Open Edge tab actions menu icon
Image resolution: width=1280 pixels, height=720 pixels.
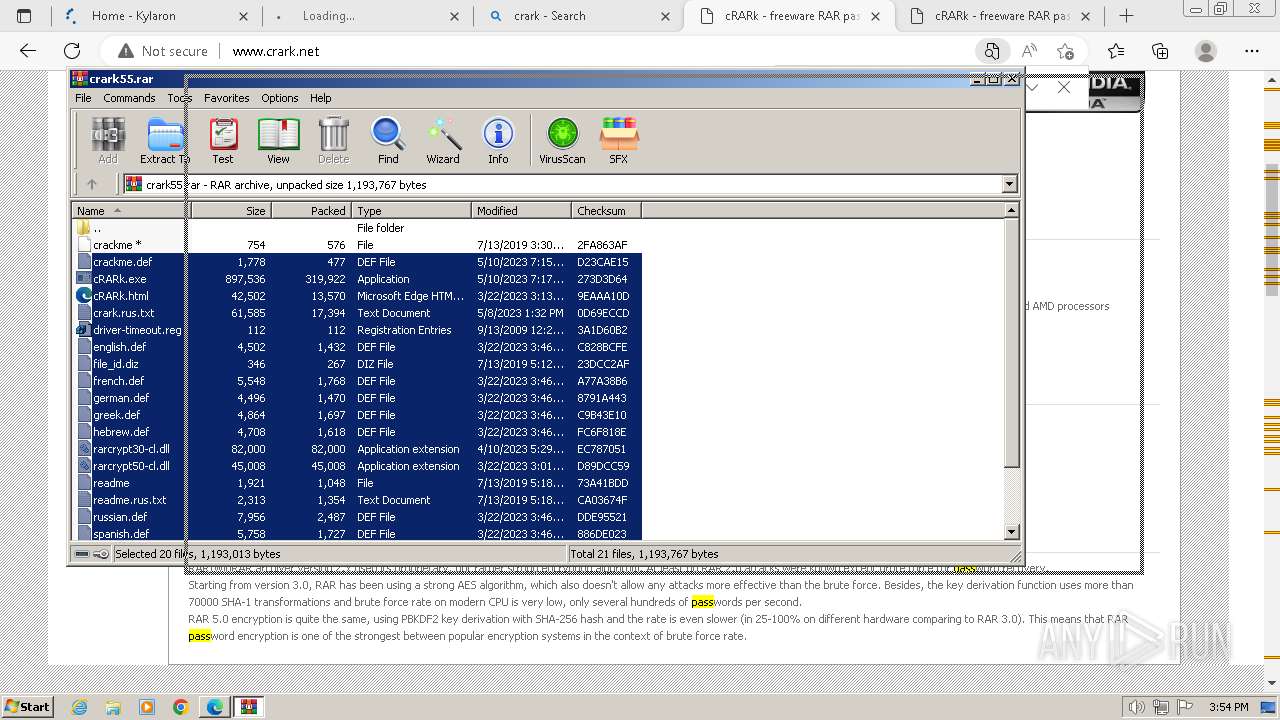(x=24, y=16)
